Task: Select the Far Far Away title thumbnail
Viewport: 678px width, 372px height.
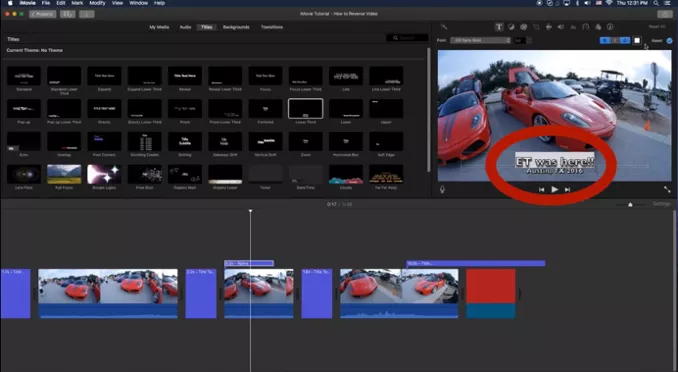Action: (x=386, y=174)
